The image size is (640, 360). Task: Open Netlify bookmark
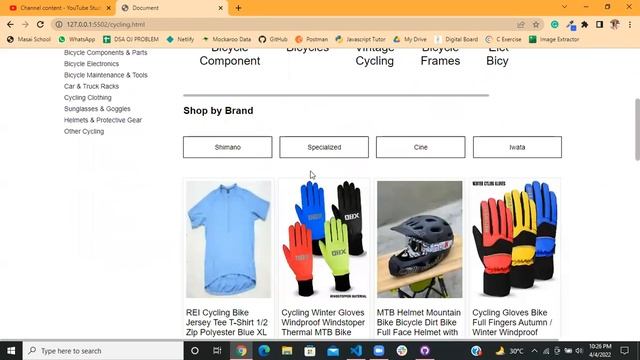coord(180,39)
